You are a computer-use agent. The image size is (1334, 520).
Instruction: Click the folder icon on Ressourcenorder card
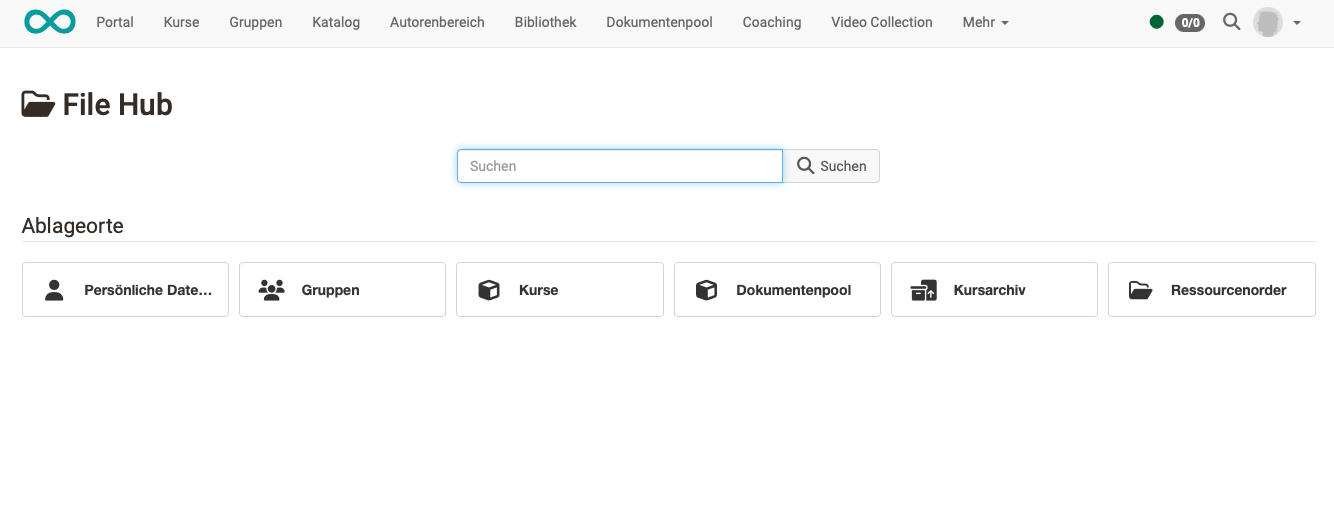tap(1141, 290)
